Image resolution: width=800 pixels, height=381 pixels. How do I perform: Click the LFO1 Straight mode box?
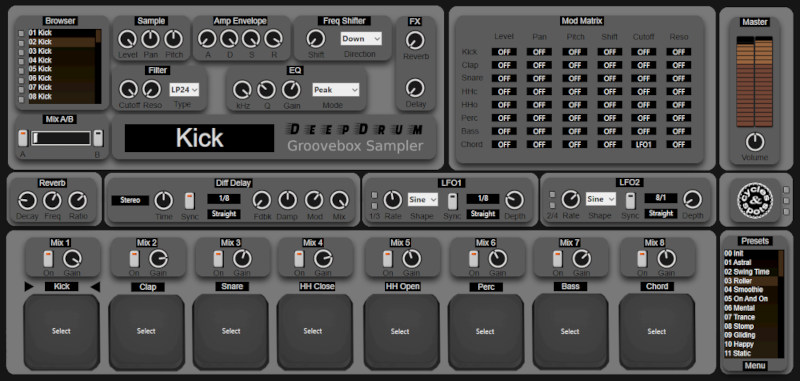coord(483,214)
